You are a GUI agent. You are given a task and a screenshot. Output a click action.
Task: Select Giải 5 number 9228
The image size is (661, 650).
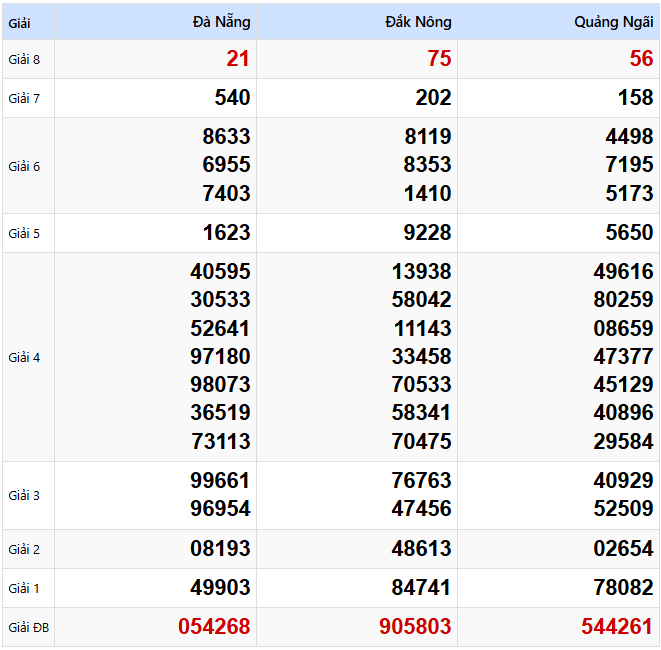coord(426,233)
